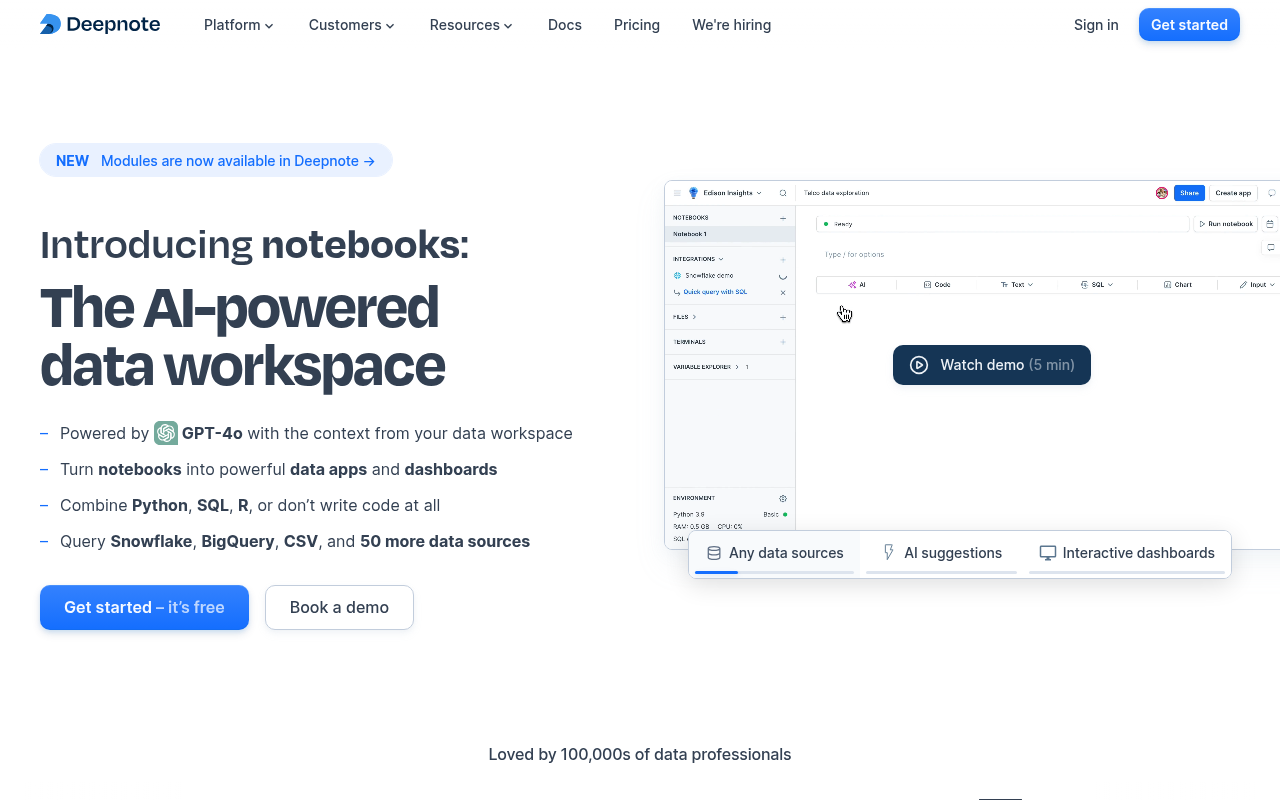Open Docs from the navigation bar
This screenshot has height=800, width=1280.
click(564, 25)
